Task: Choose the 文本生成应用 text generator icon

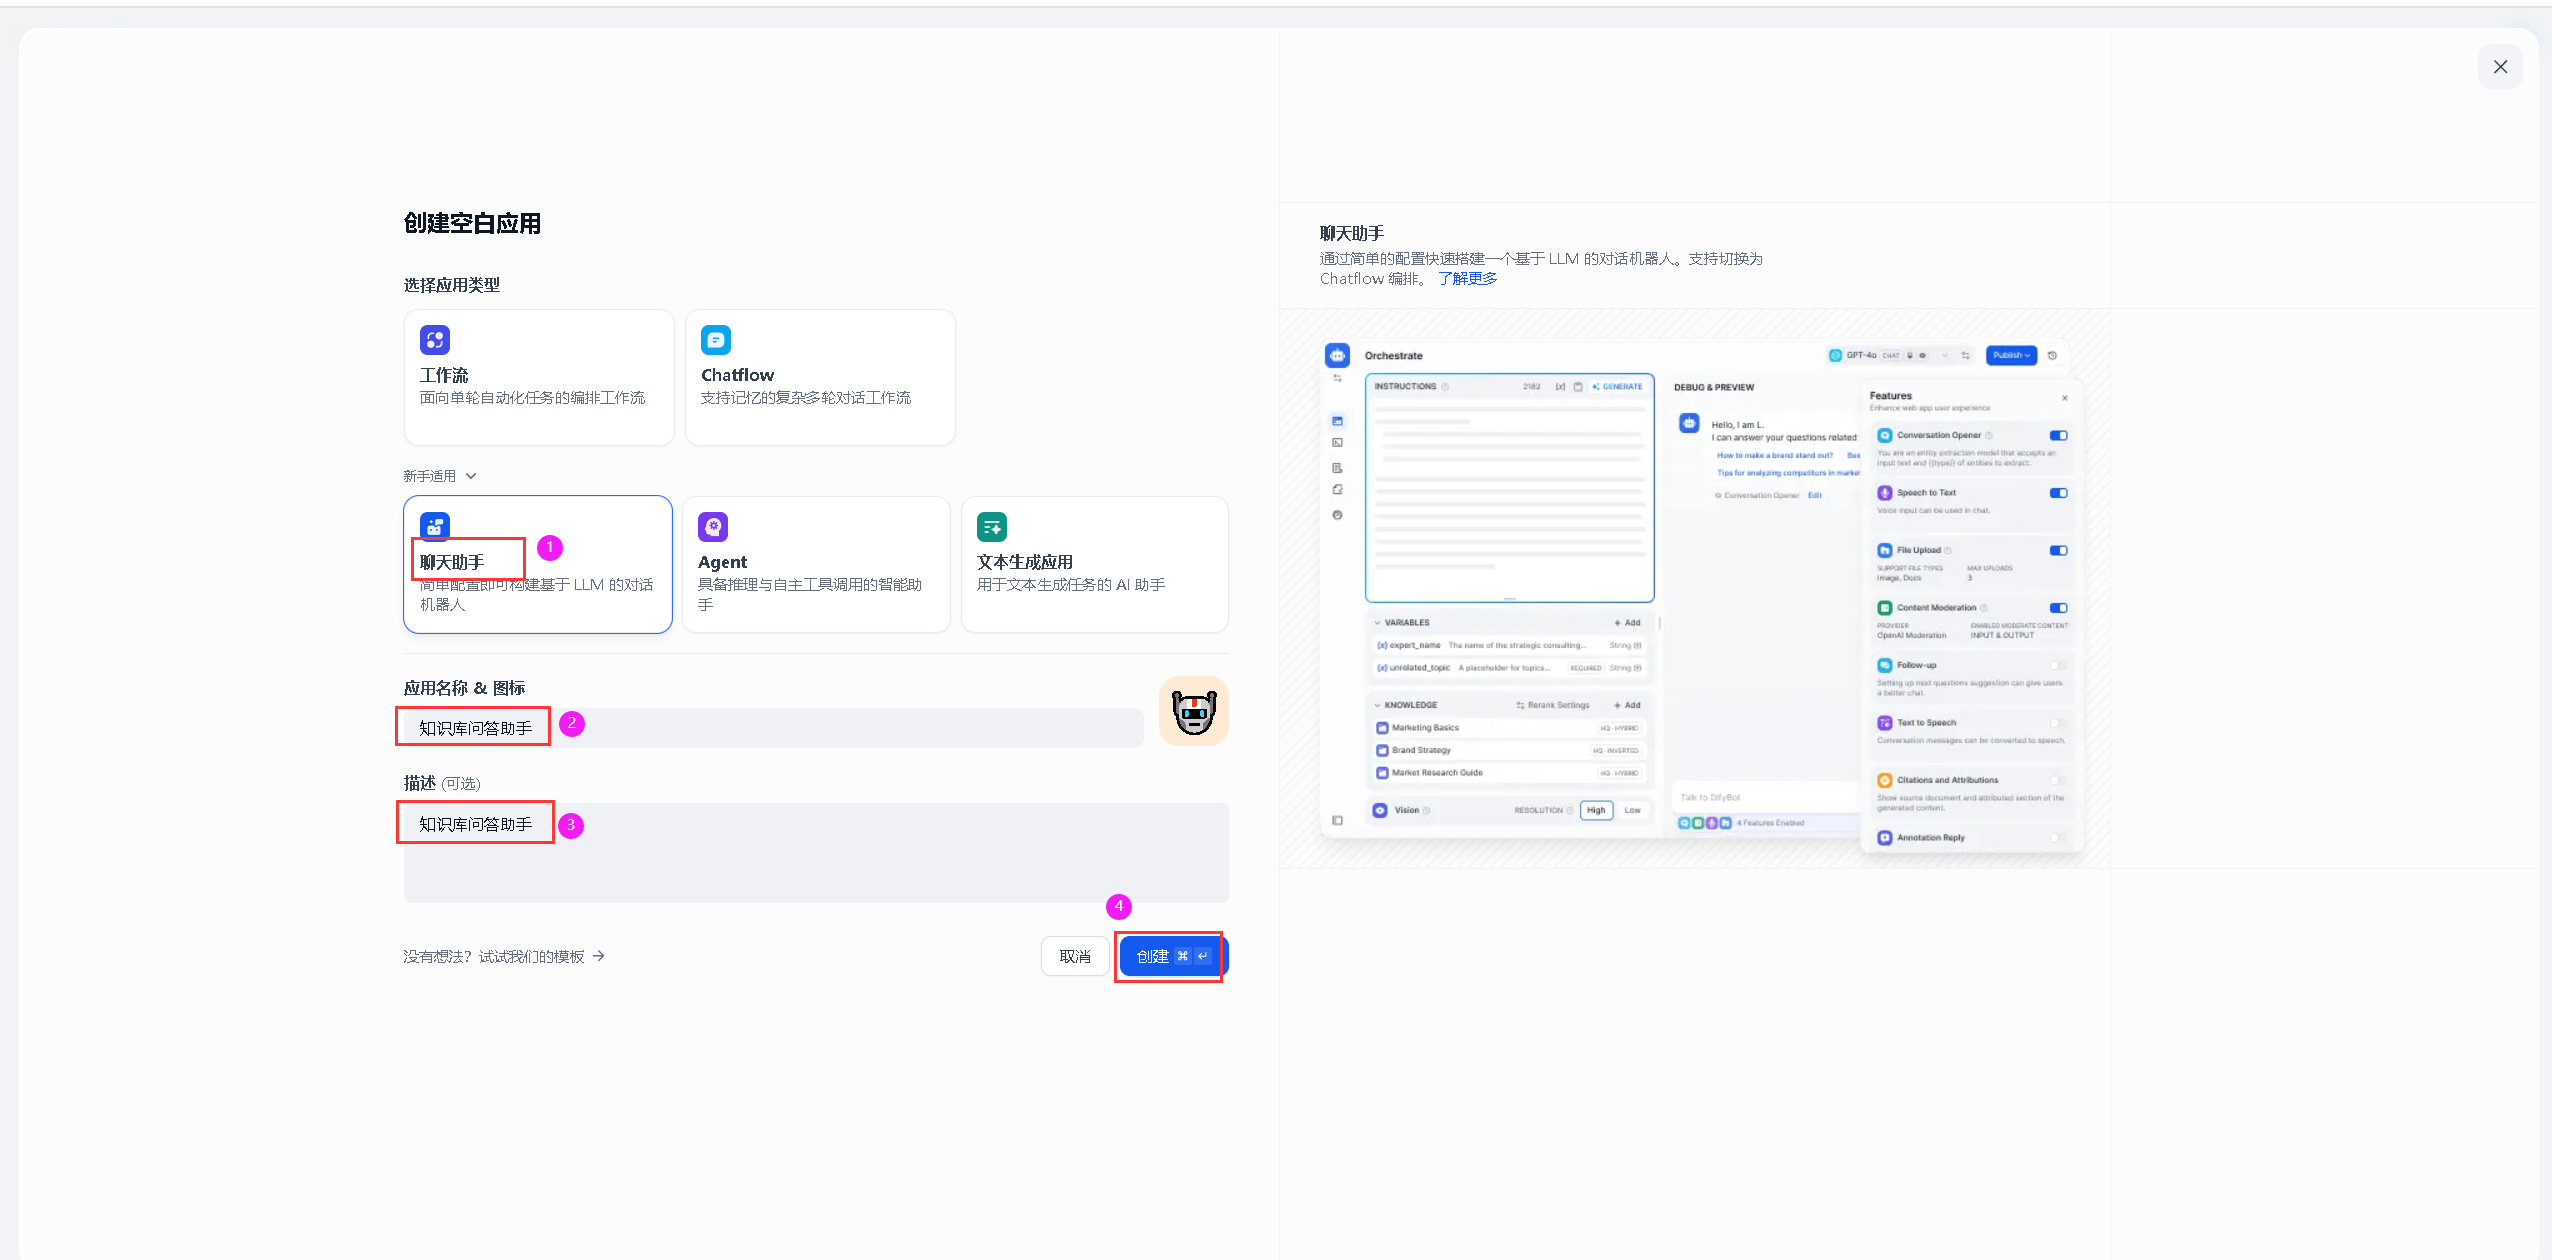Action: click(992, 527)
